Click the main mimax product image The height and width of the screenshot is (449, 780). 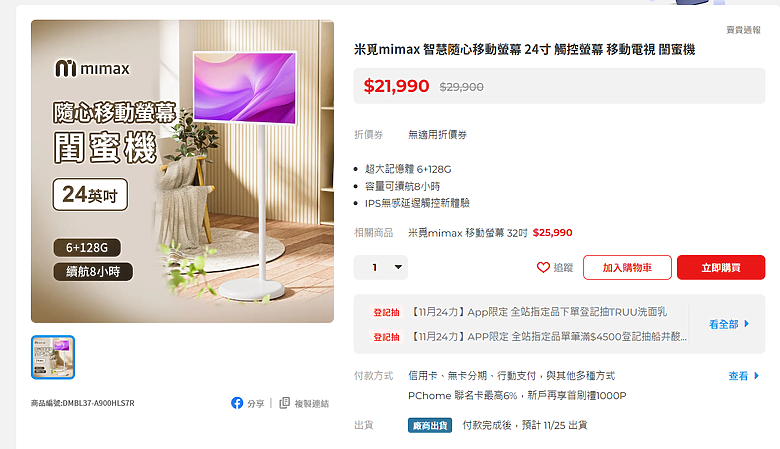tap(182, 171)
